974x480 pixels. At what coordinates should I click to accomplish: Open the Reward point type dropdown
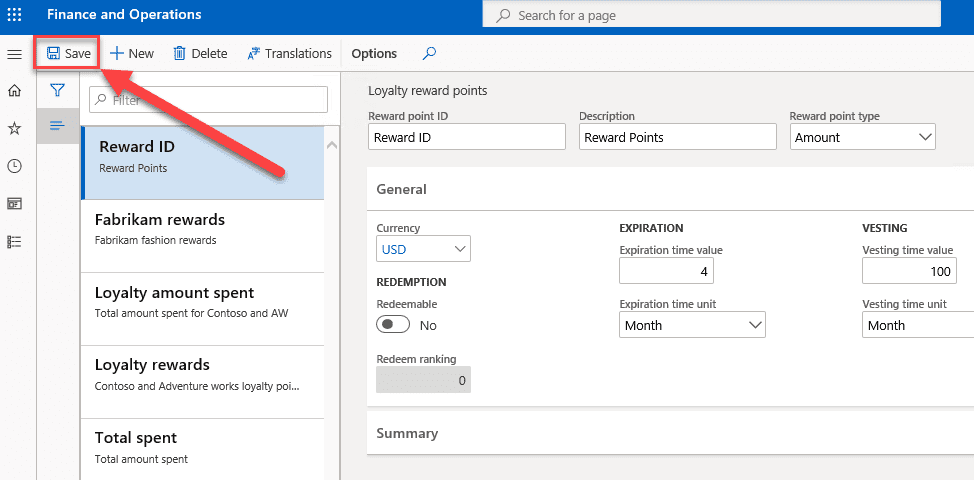[863, 137]
